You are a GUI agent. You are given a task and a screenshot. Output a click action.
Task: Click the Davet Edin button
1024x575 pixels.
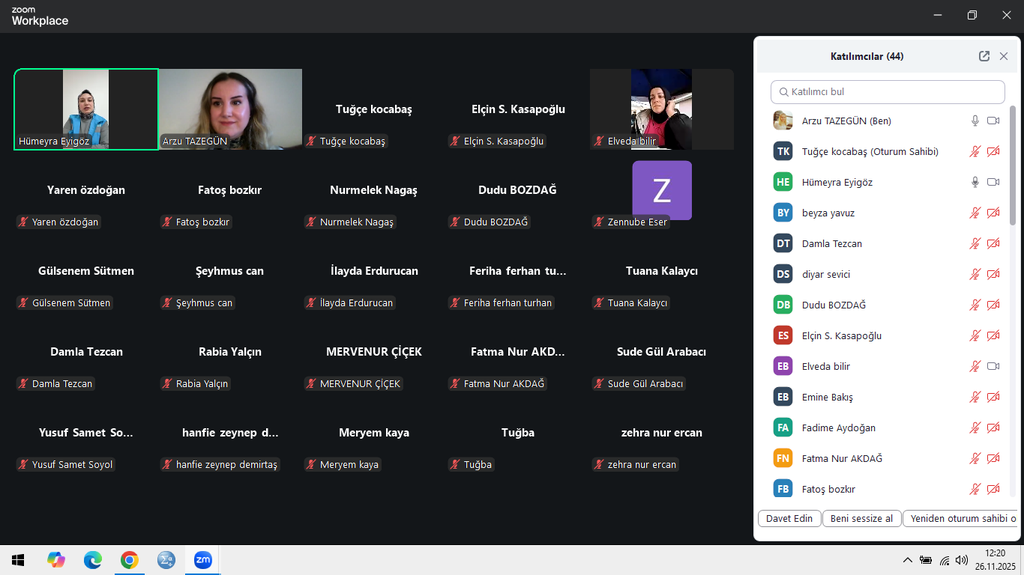pyautogui.click(x=789, y=519)
